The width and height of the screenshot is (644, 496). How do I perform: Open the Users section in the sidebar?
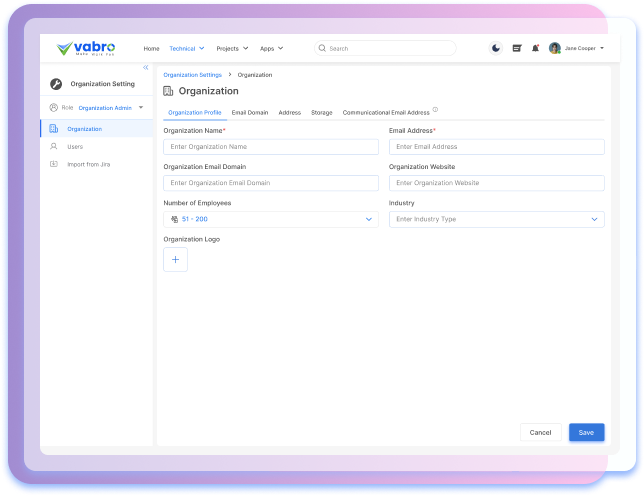(75, 146)
